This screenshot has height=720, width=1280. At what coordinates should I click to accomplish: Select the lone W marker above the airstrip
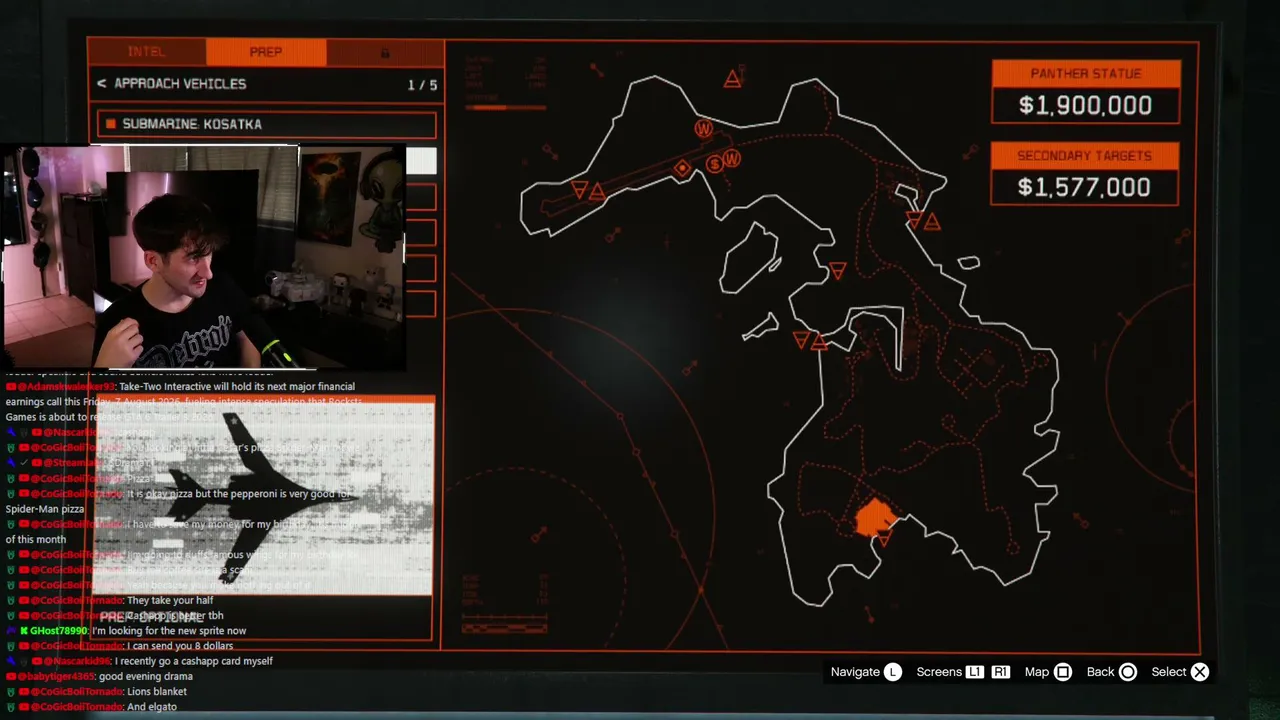(704, 129)
